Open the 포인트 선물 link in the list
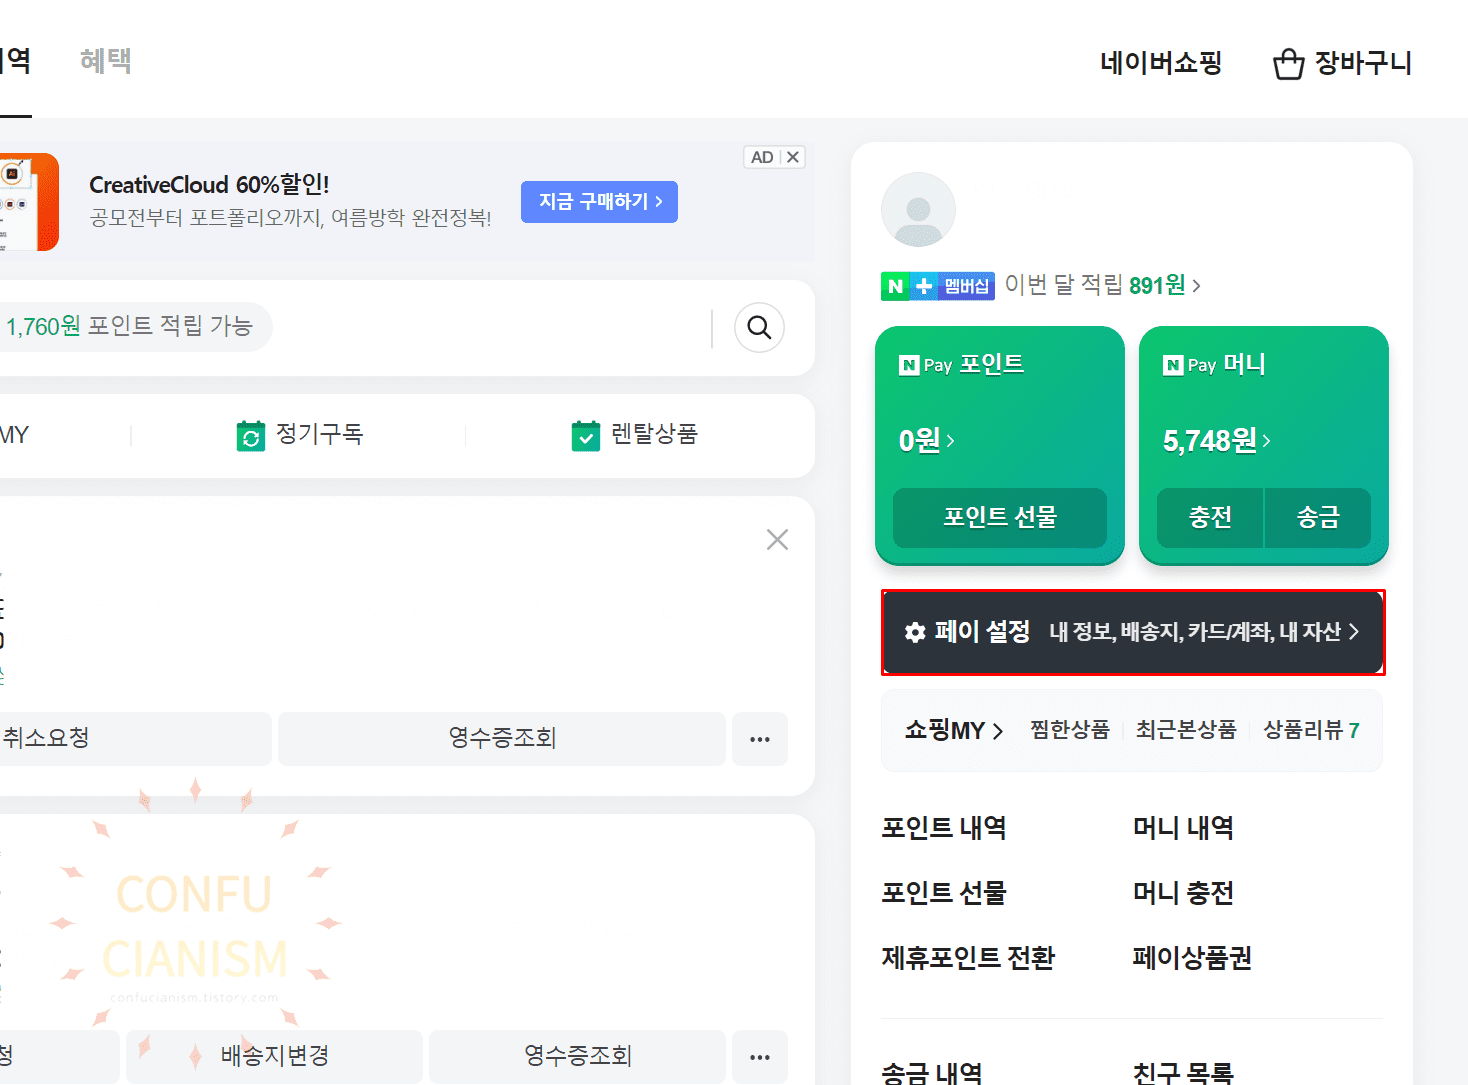 pyautogui.click(x=944, y=893)
